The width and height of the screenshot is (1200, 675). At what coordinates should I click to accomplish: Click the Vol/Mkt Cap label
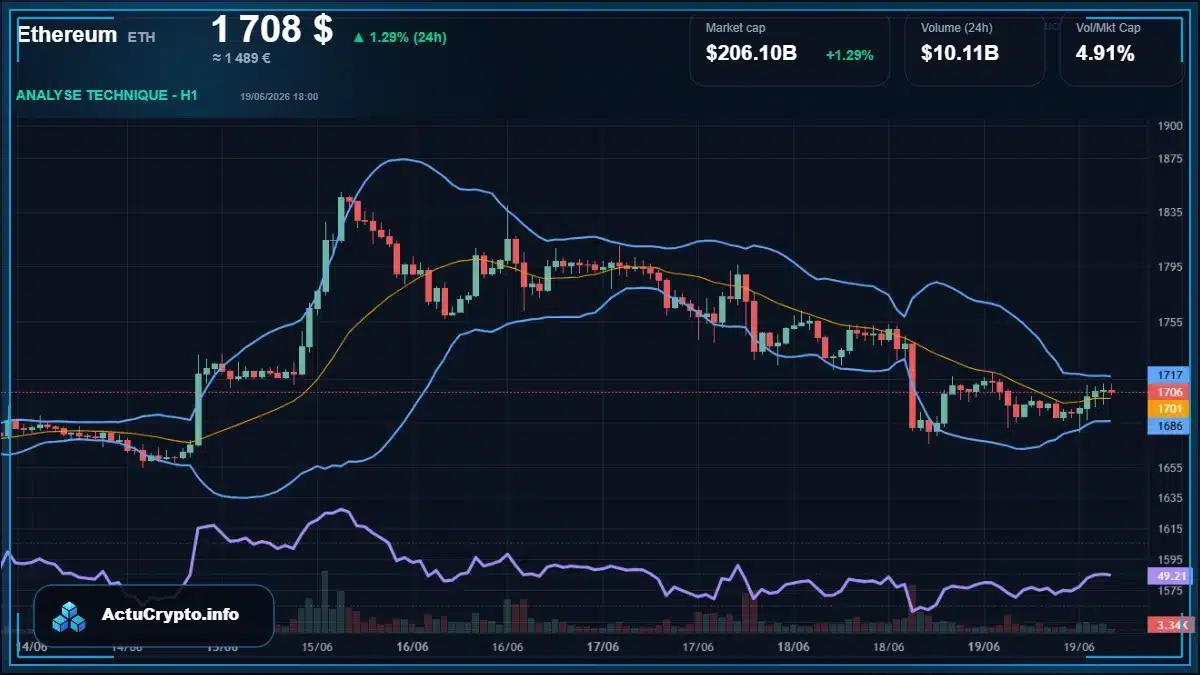tap(1108, 28)
